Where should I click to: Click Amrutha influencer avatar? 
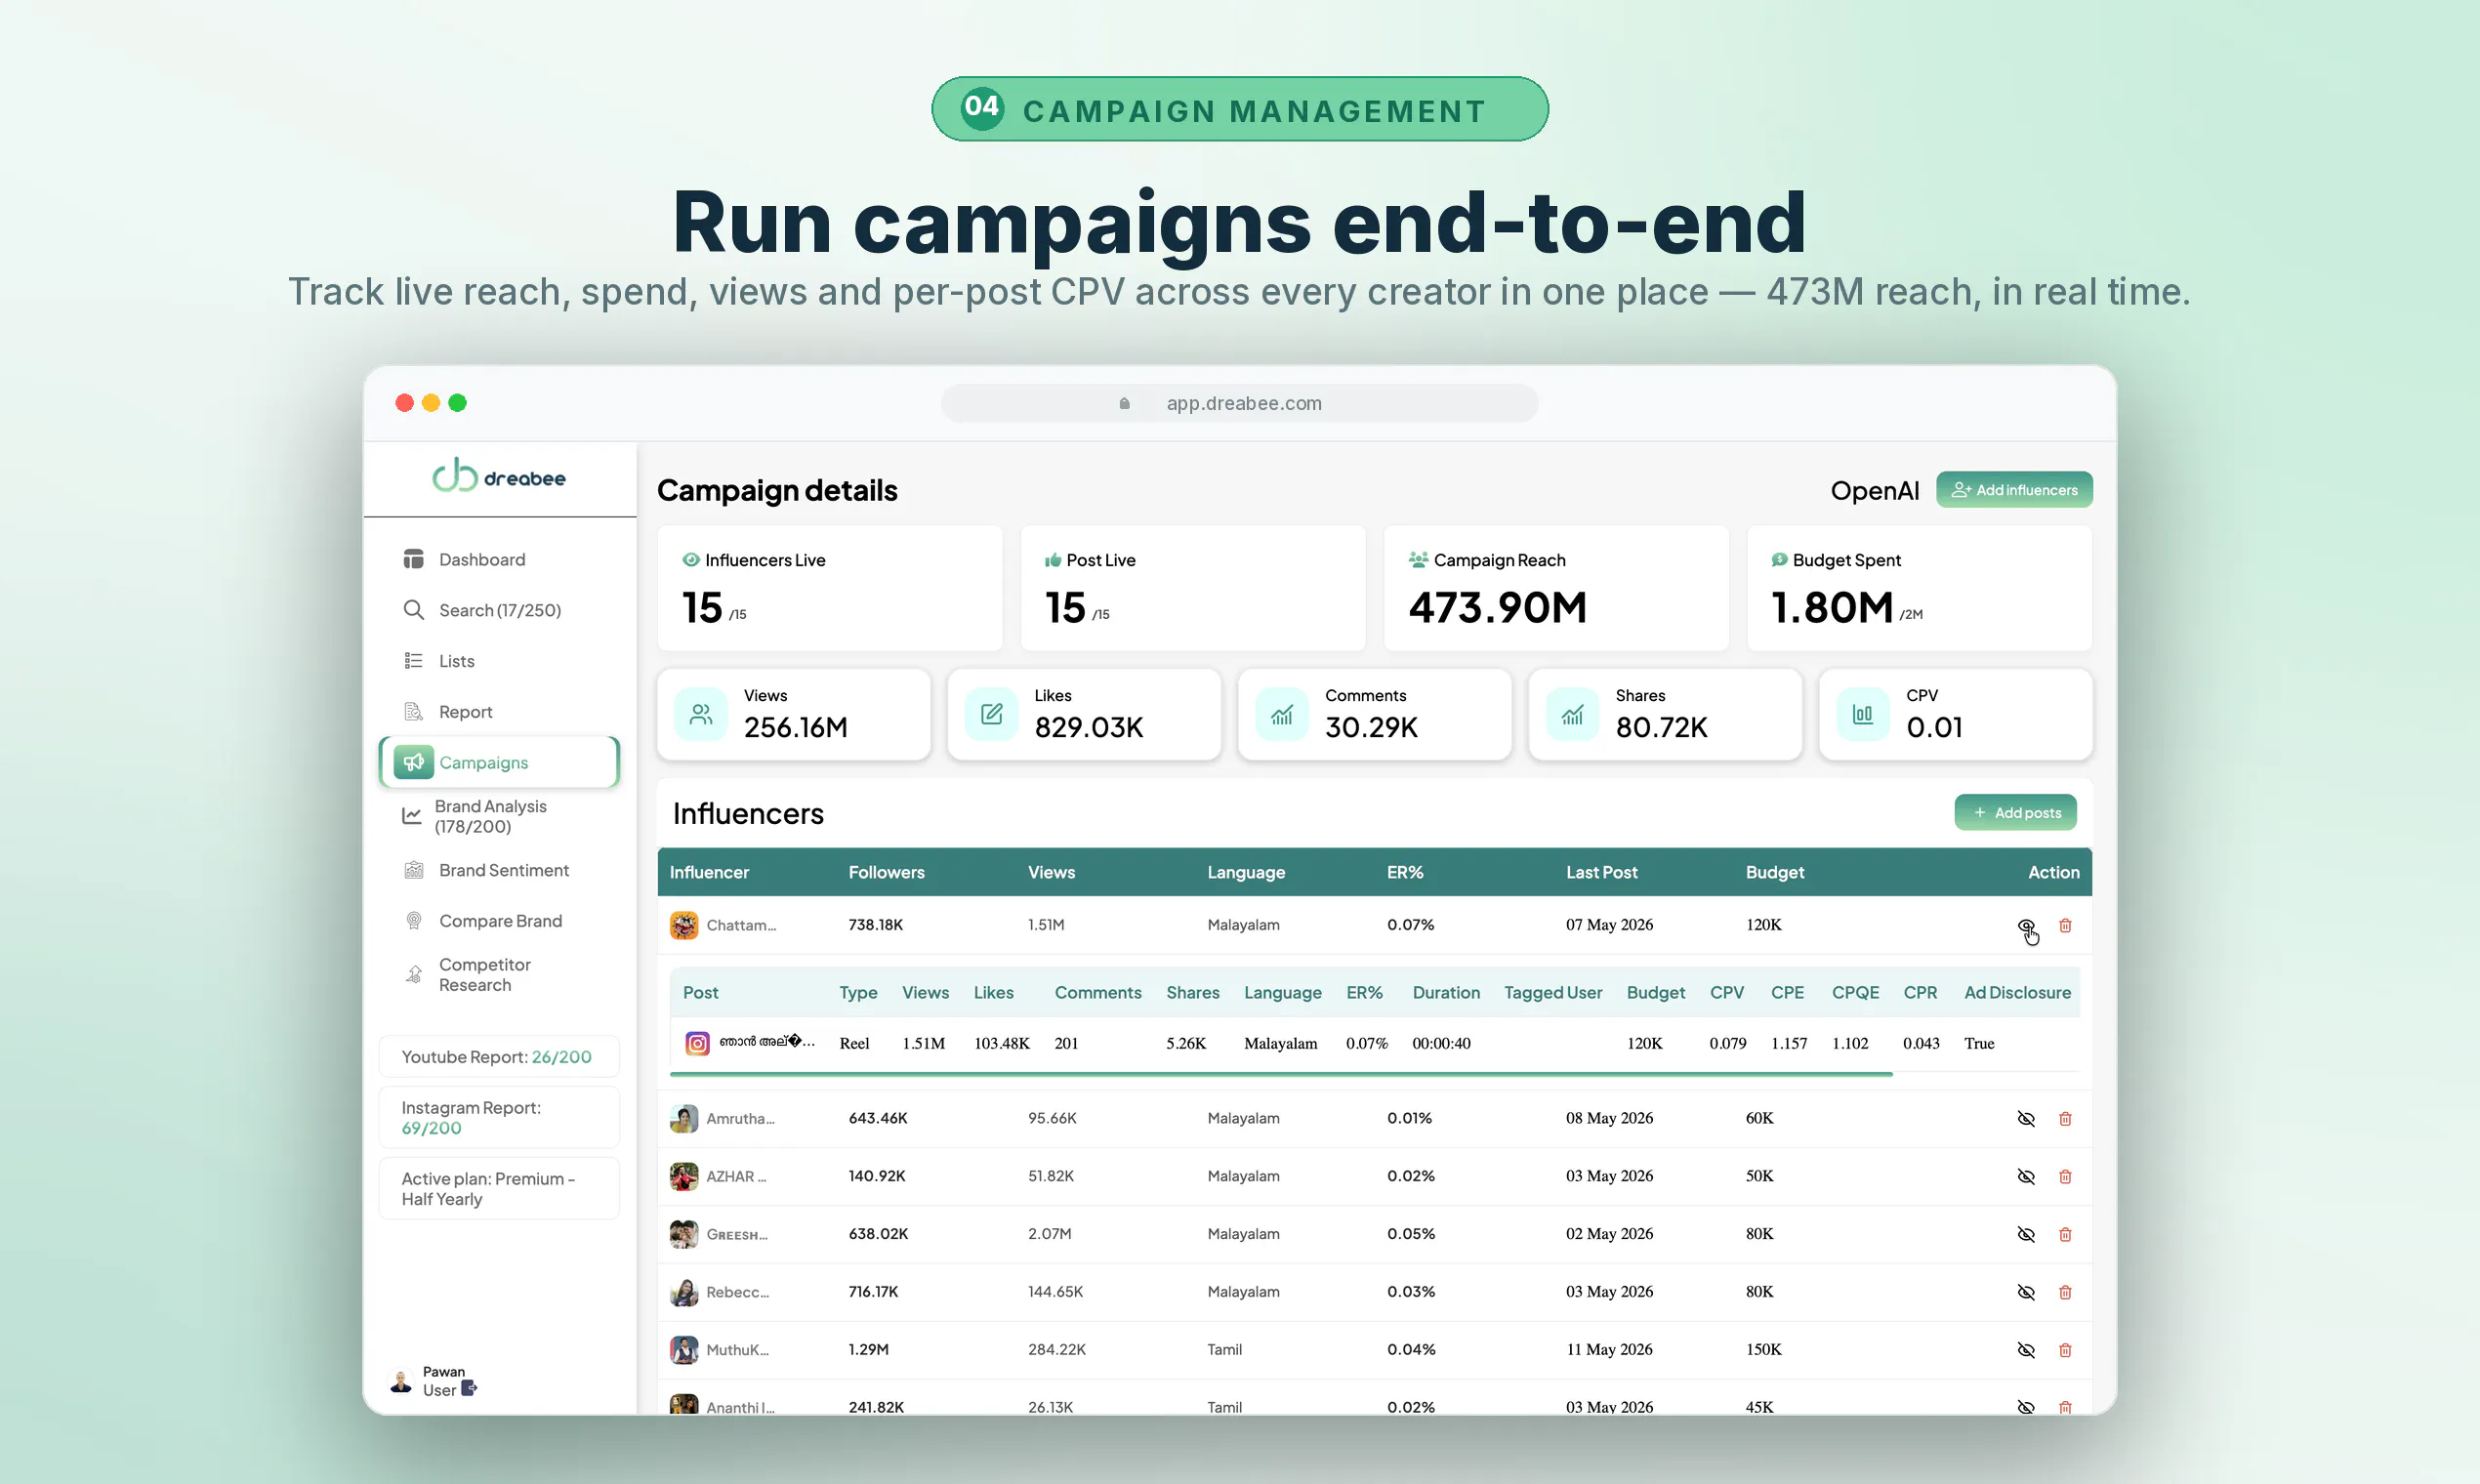click(x=684, y=1118)
